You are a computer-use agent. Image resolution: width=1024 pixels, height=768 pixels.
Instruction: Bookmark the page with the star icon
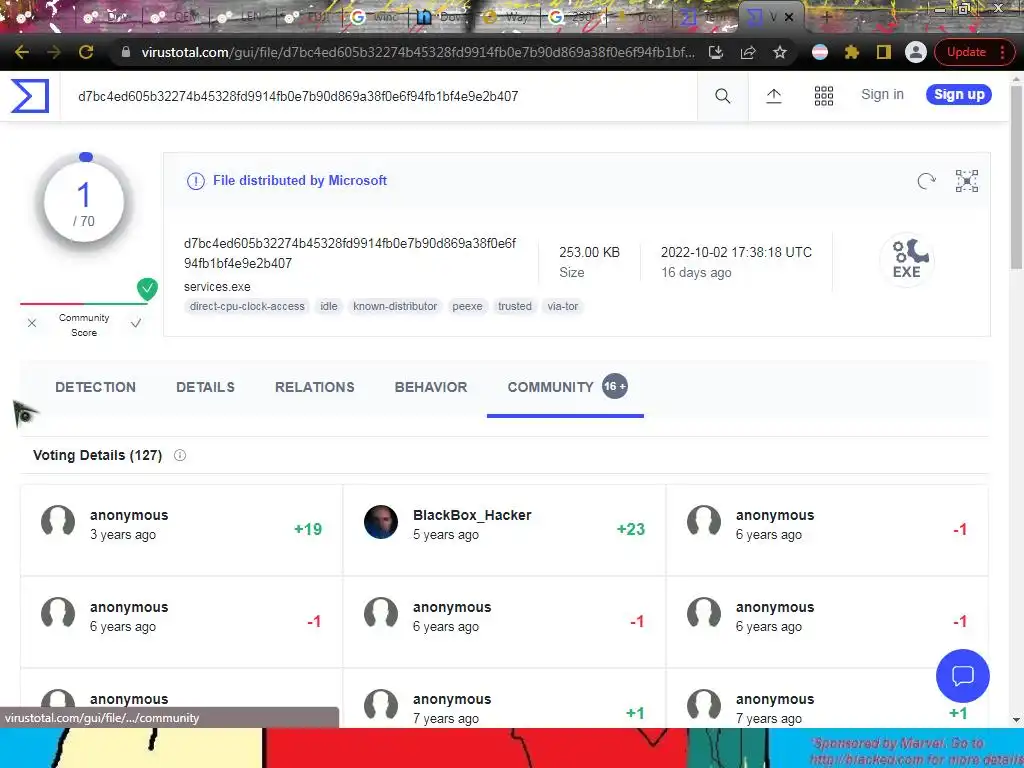click(780, 52)
